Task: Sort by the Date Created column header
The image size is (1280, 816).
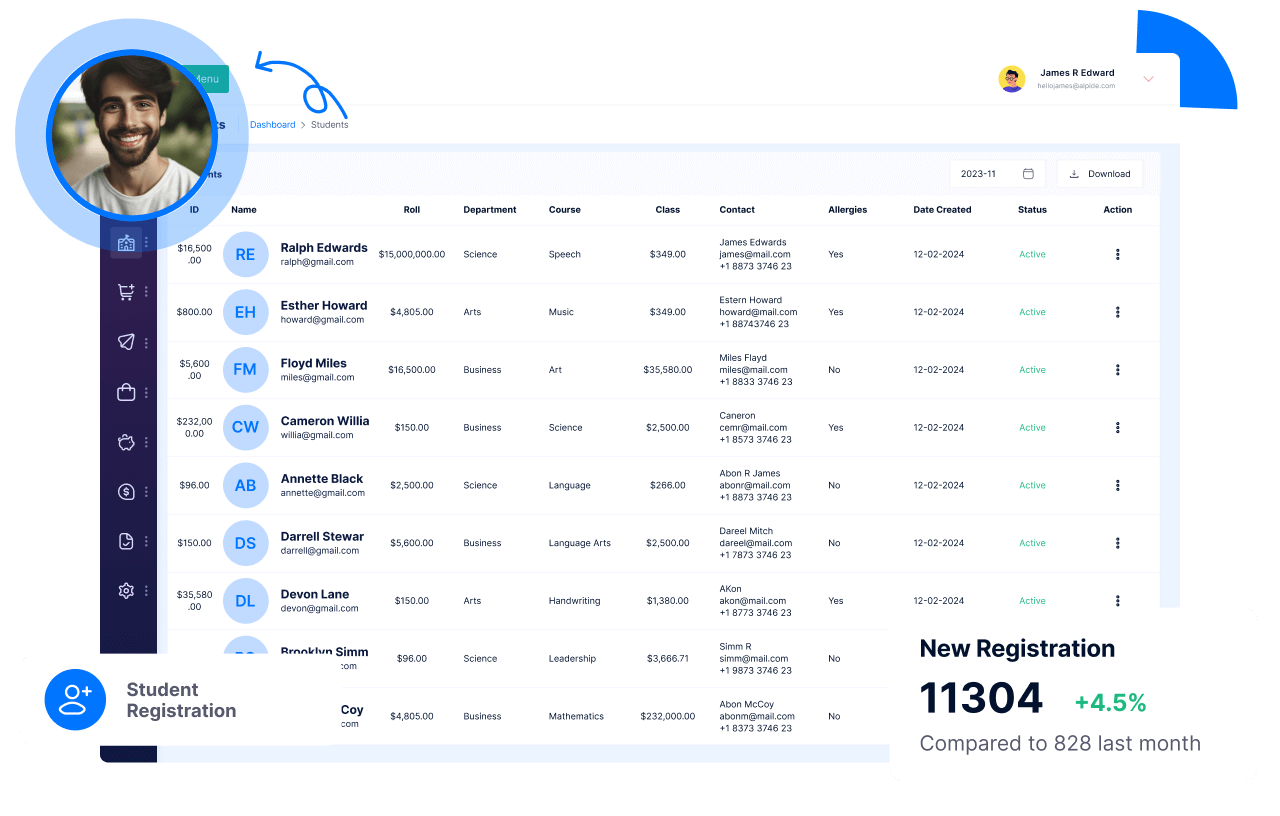Action: (942, 210)
